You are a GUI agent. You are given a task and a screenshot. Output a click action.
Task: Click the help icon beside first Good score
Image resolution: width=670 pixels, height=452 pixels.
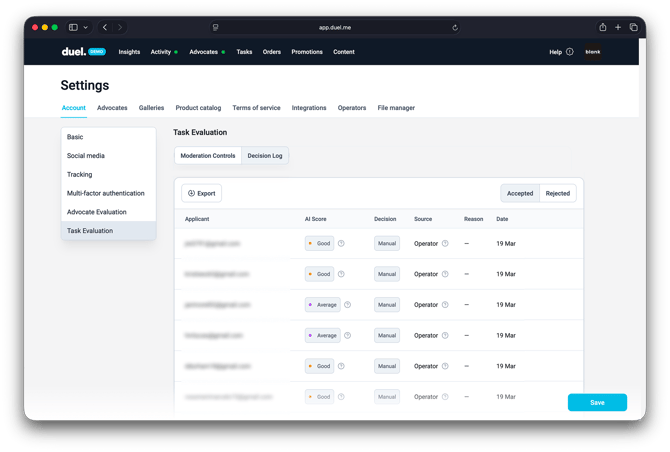341,243
